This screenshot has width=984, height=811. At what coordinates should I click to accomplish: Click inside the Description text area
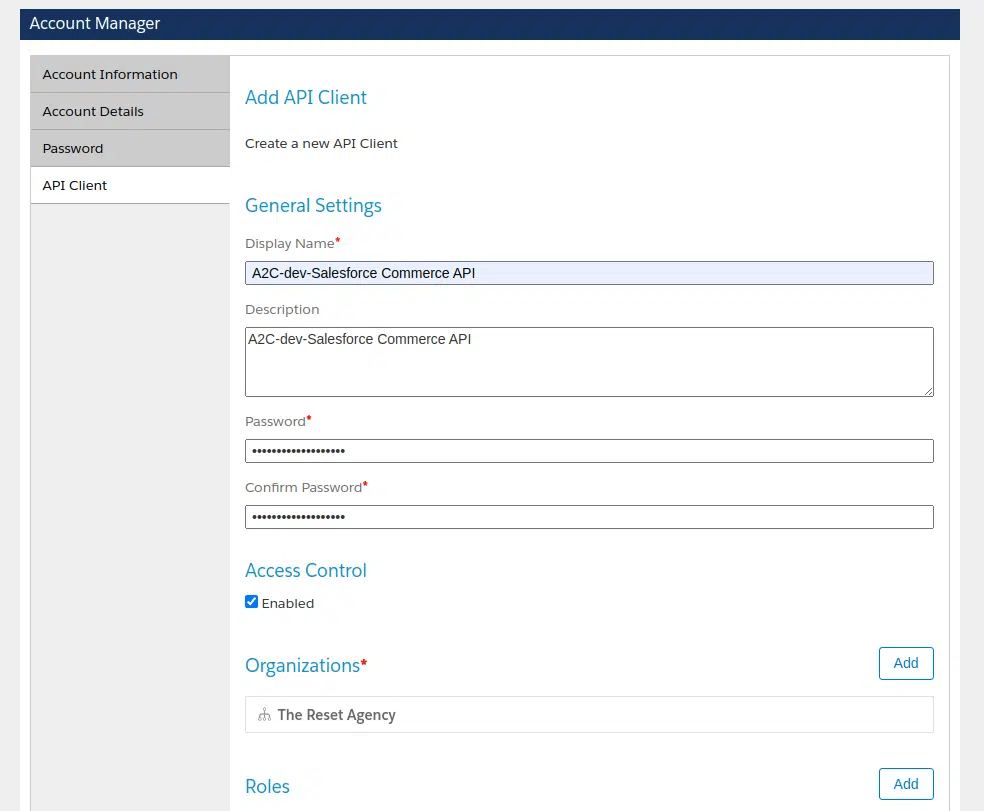pos(589,360)
